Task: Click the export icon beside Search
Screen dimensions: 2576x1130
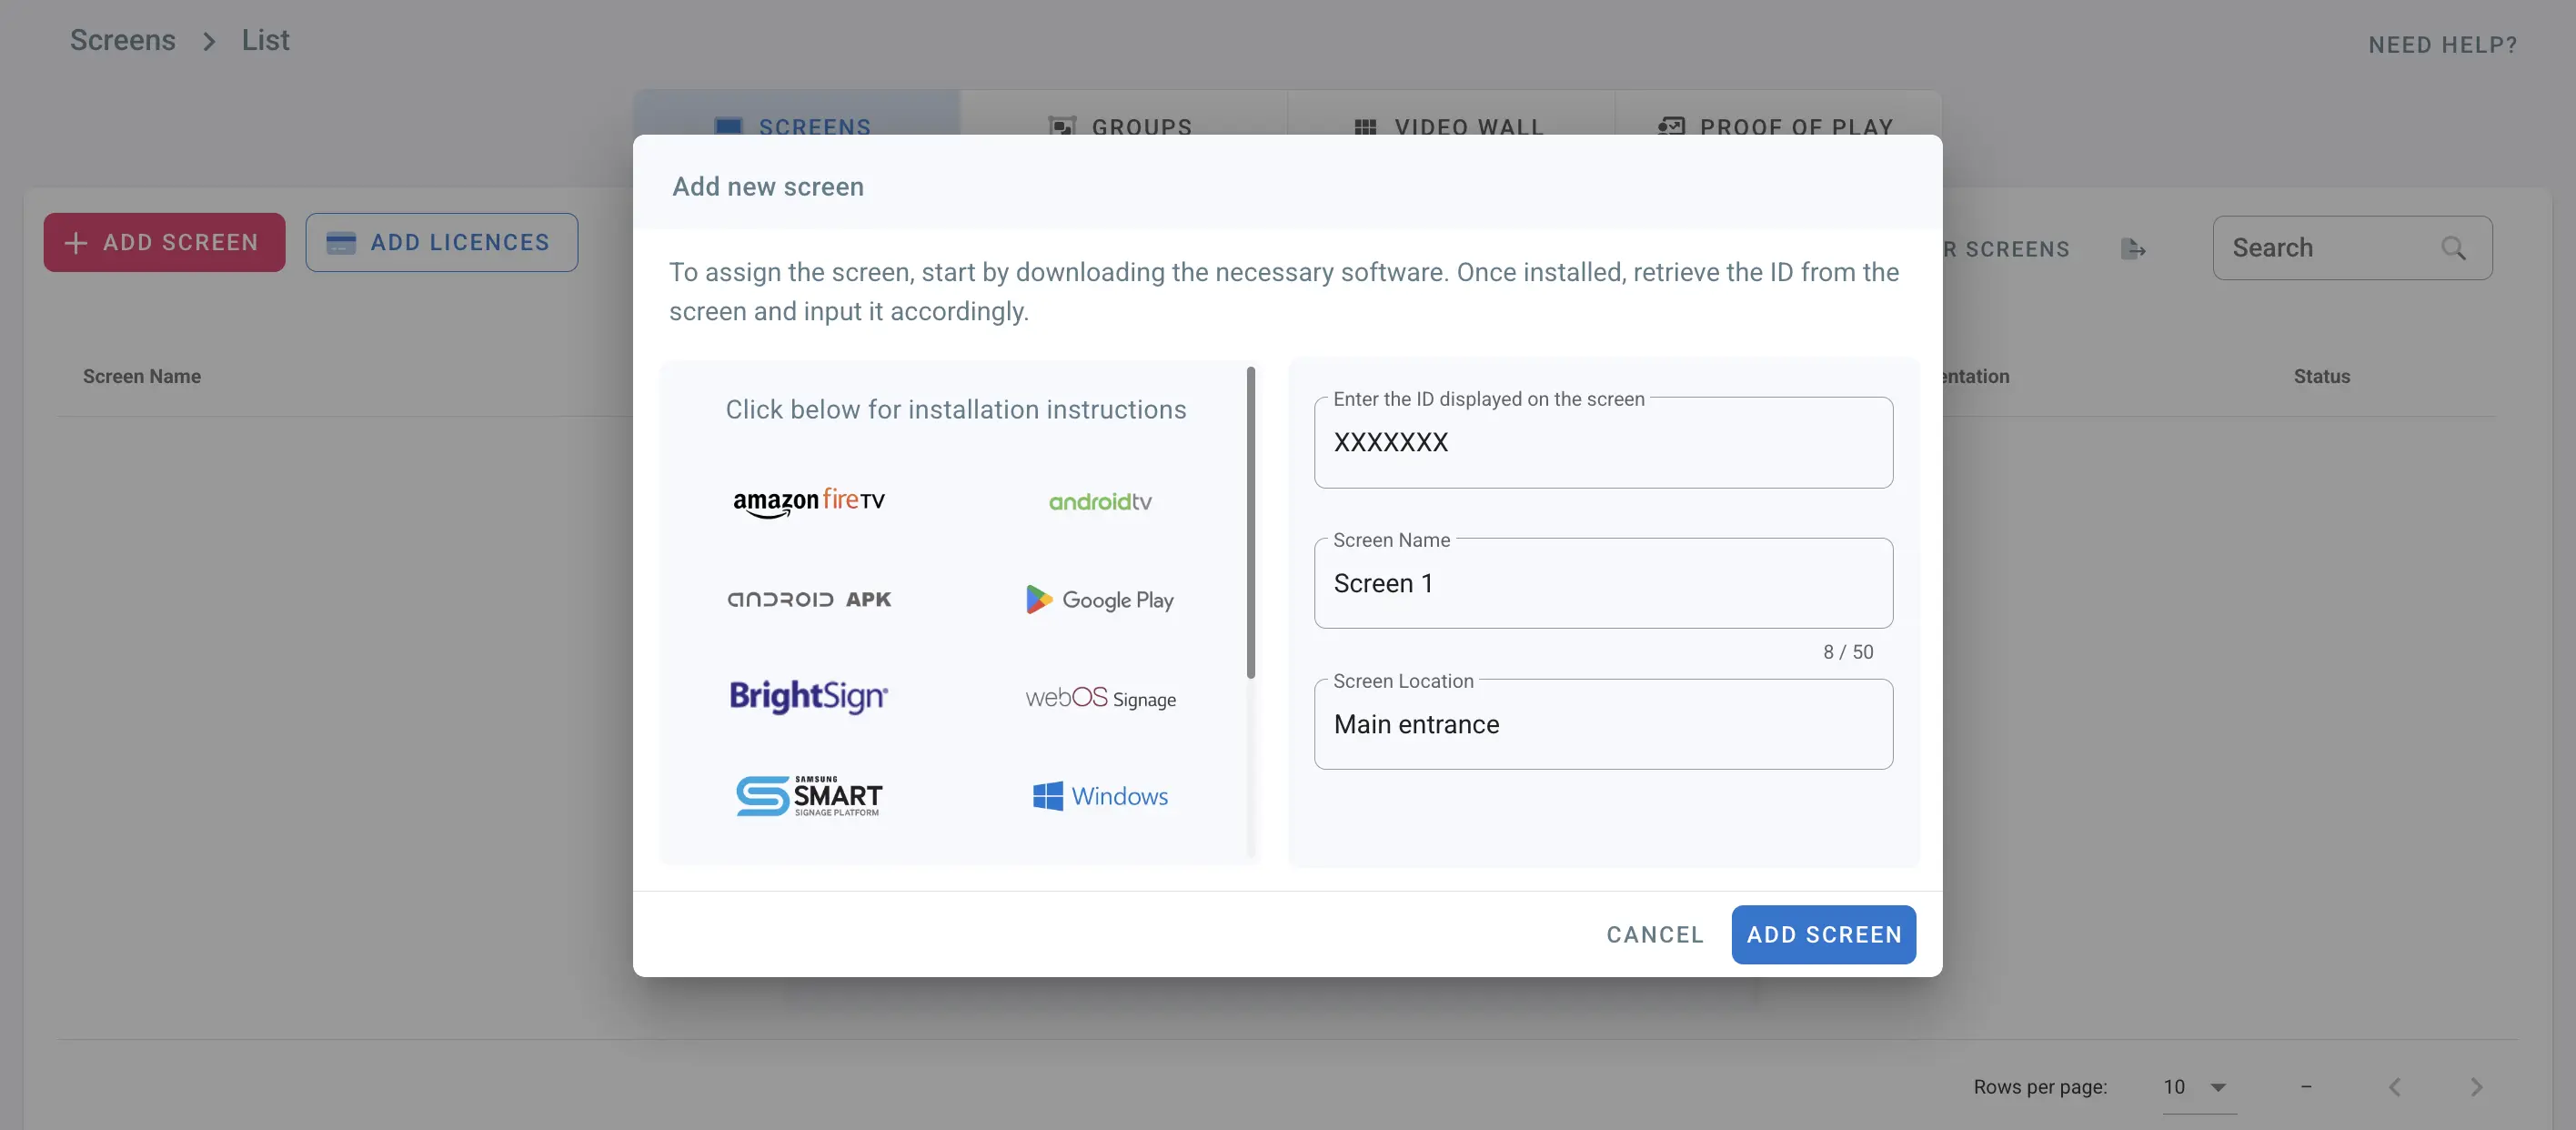Action: 2132,249
